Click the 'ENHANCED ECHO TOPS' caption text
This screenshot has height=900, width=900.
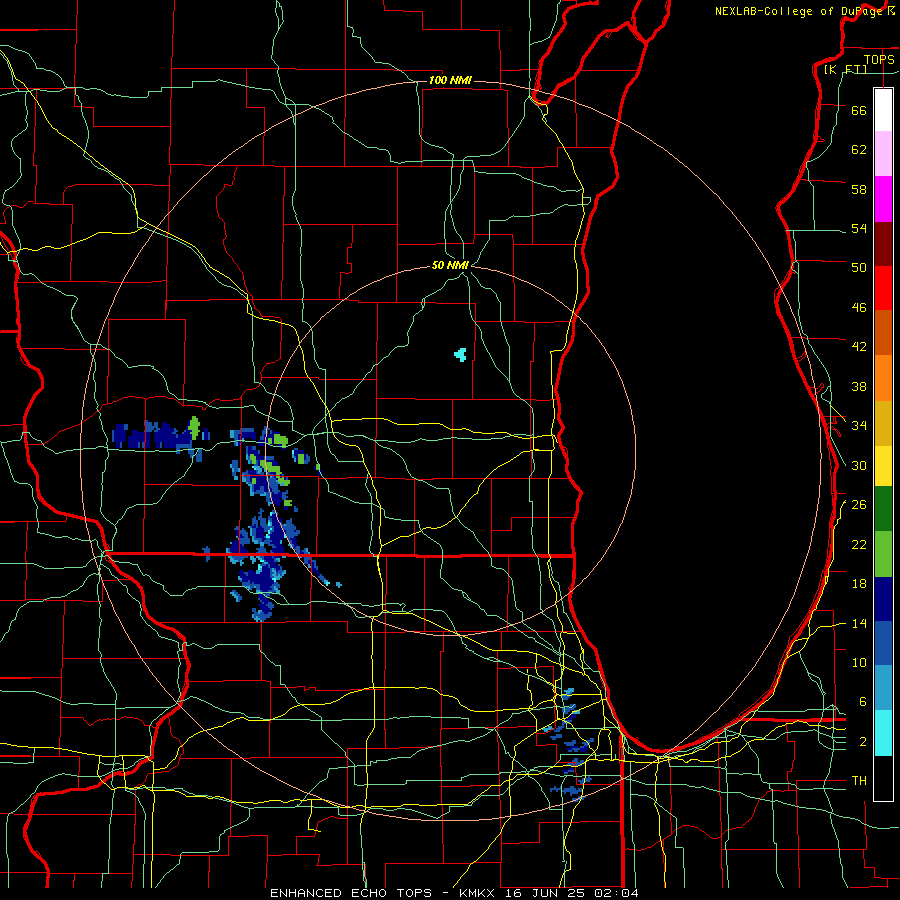[351, 893]
